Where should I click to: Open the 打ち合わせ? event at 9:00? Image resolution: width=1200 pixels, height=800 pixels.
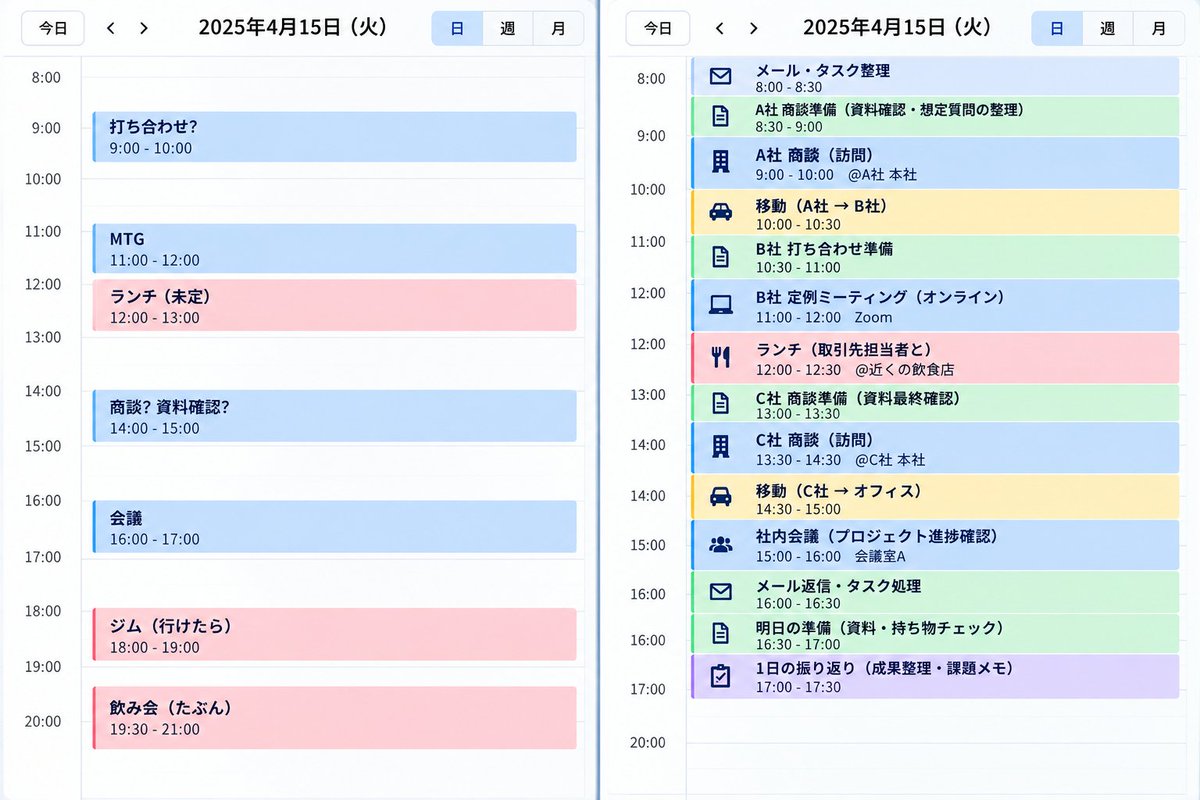(334, 137)
